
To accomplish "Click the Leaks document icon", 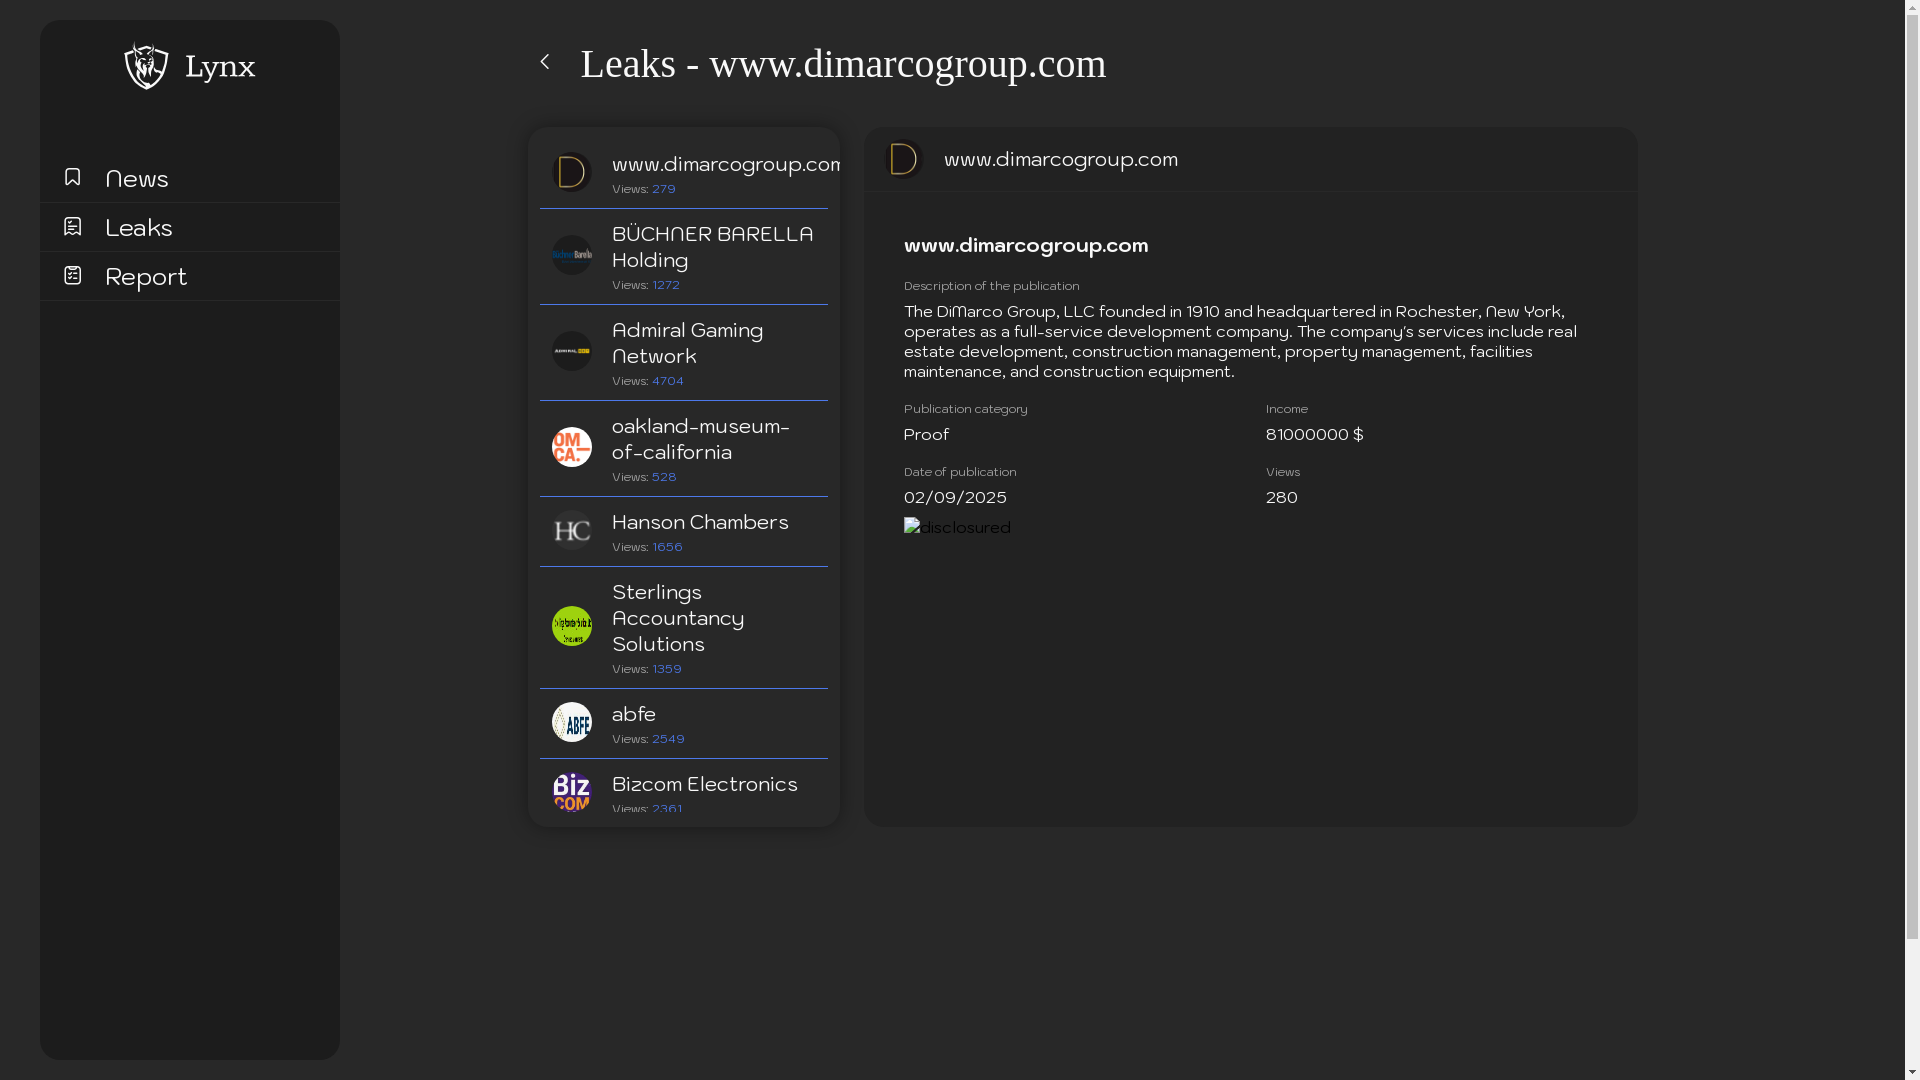I will coord(72,227).
